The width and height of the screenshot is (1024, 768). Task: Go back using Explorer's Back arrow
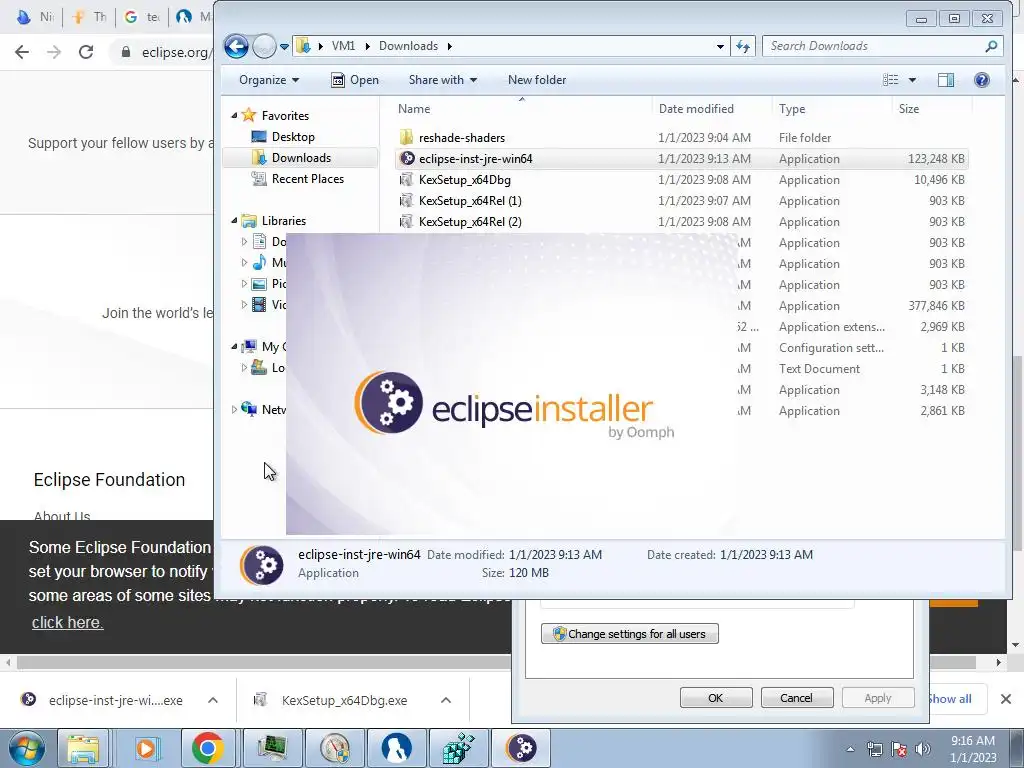pos(236,46)
